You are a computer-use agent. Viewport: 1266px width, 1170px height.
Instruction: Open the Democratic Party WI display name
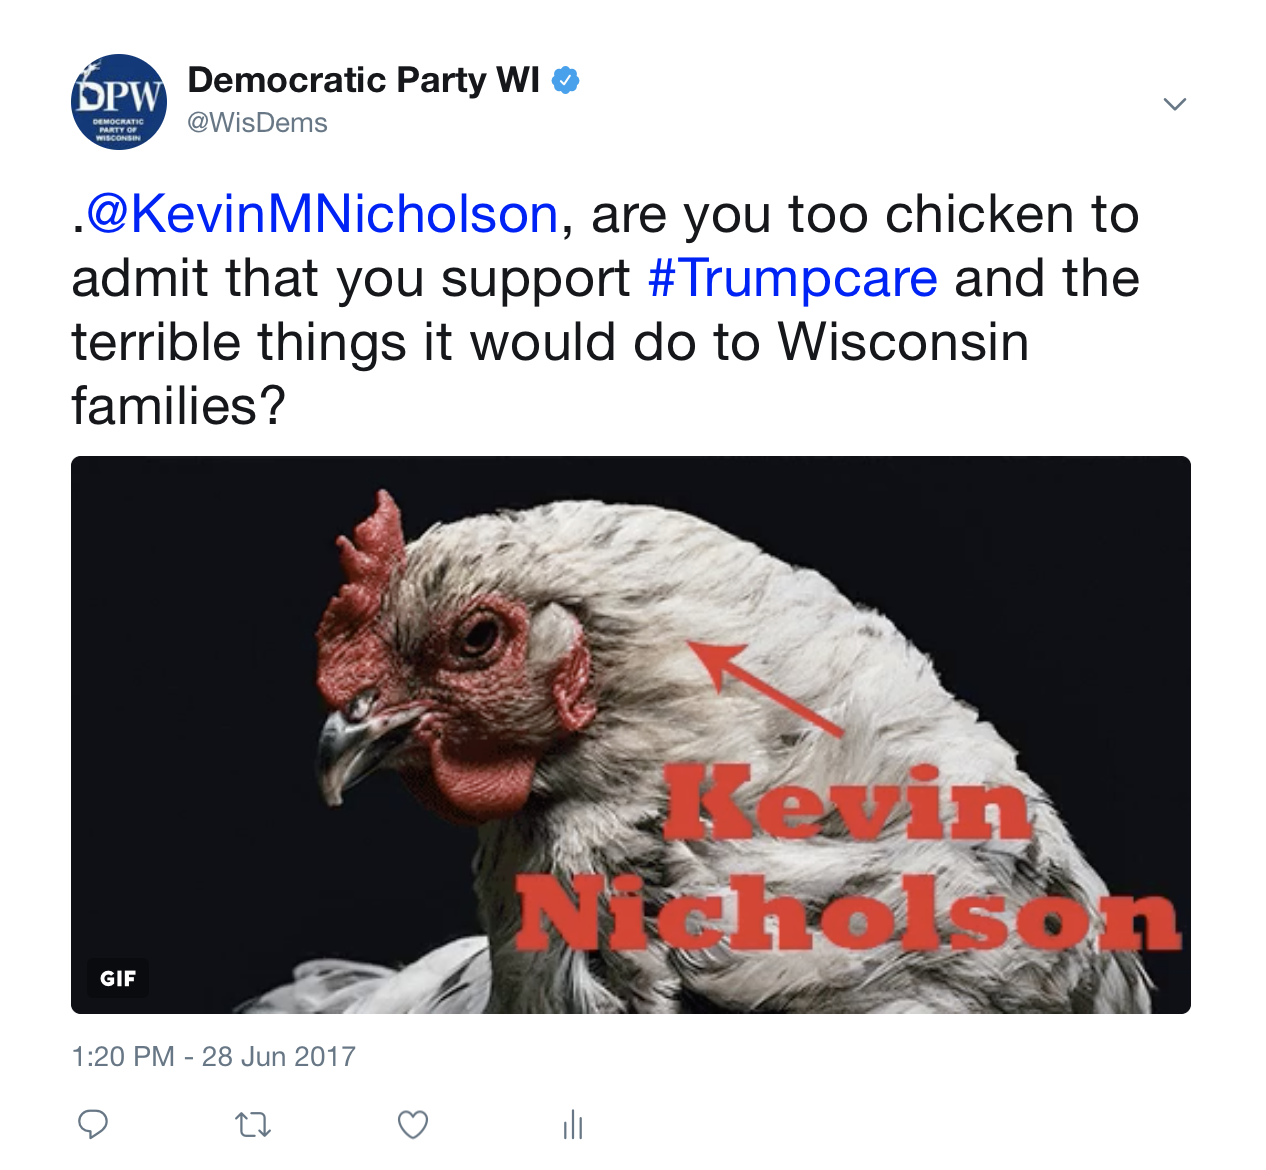pos(364,80)
